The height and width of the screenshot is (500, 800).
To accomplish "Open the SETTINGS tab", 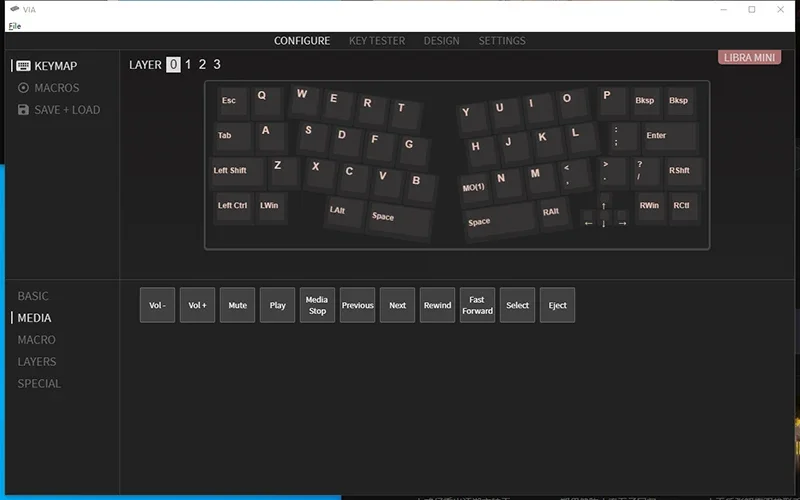I will pos(501,41).
